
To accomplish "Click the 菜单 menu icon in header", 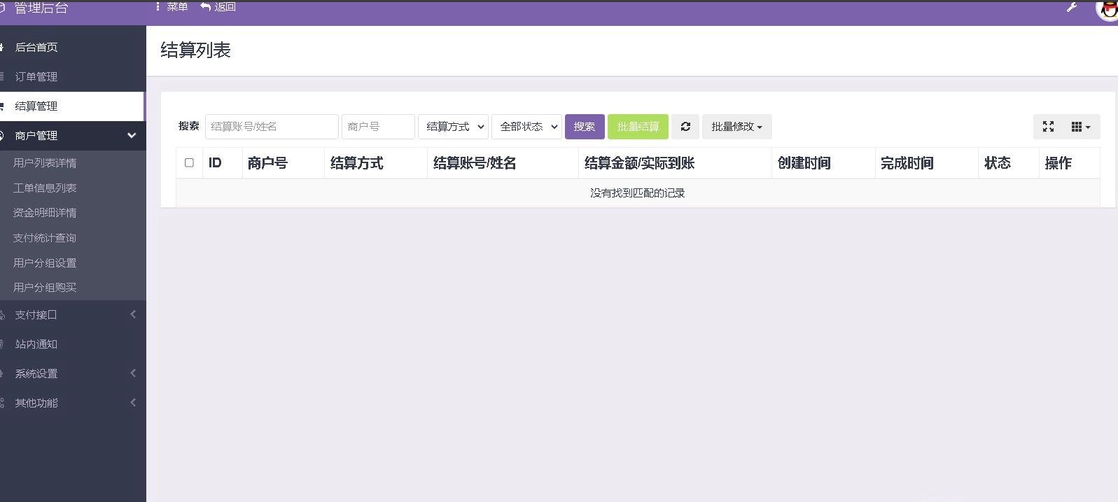I will tap(172, 7).
